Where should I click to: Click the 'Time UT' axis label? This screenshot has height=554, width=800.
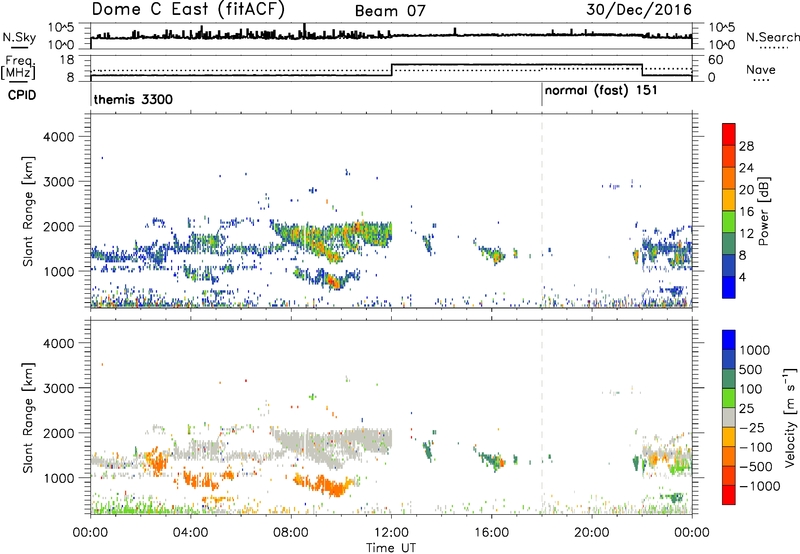point(391,547)
